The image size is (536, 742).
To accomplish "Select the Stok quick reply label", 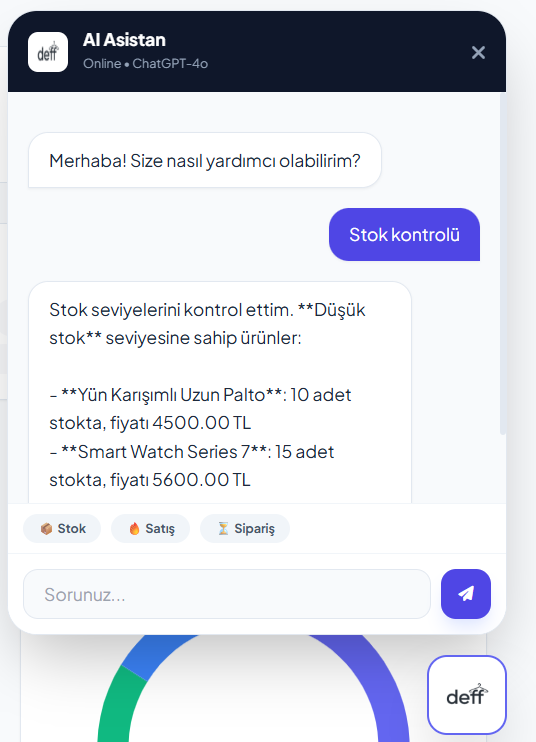I will click(71, 529).
